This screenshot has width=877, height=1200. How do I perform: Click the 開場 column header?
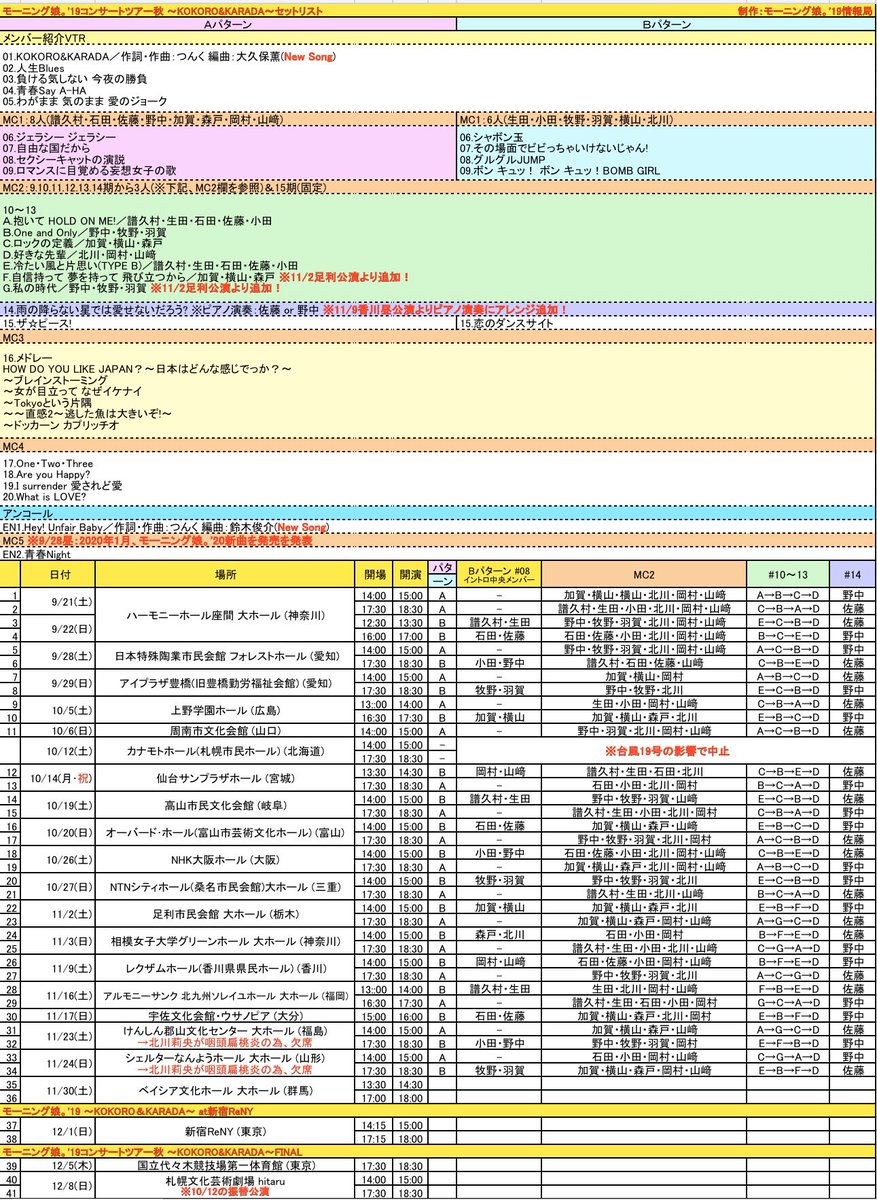375,574
